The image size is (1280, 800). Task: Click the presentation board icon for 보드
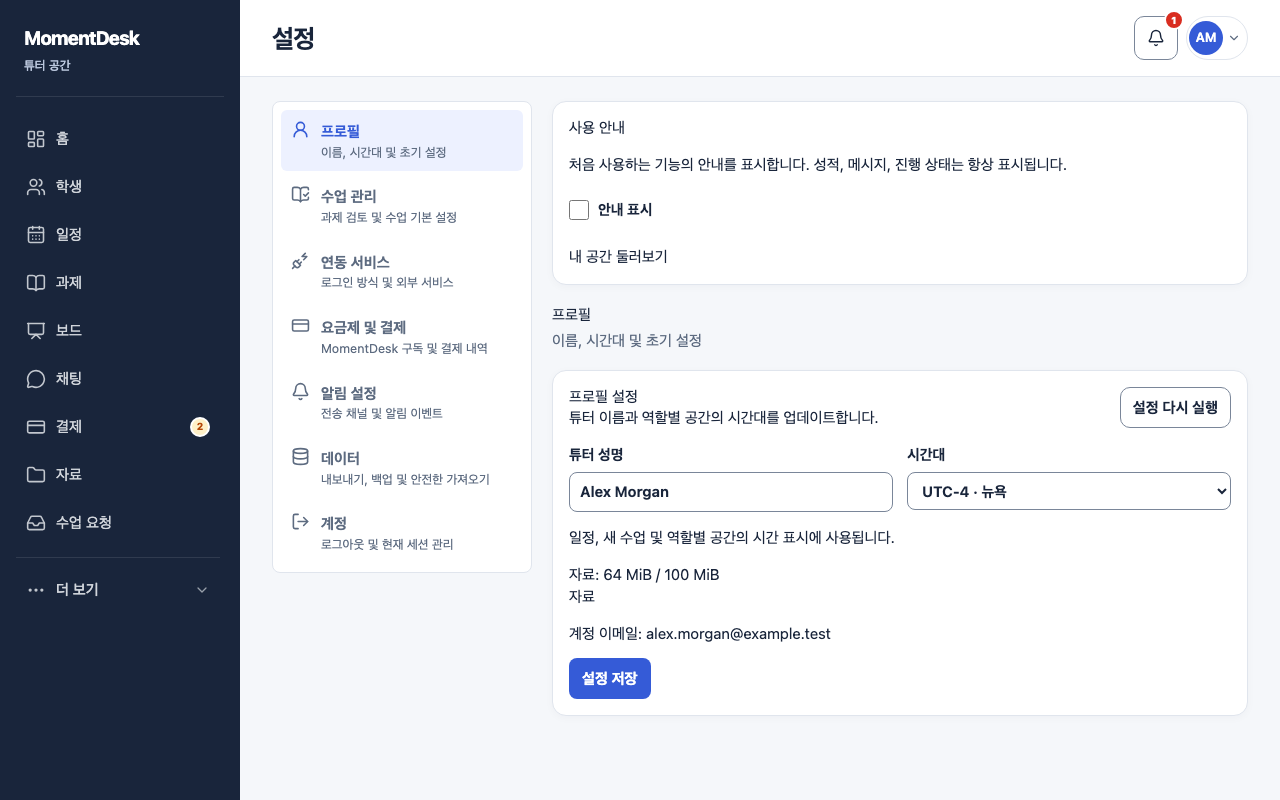pyautogui.click(x=36, y=331)
